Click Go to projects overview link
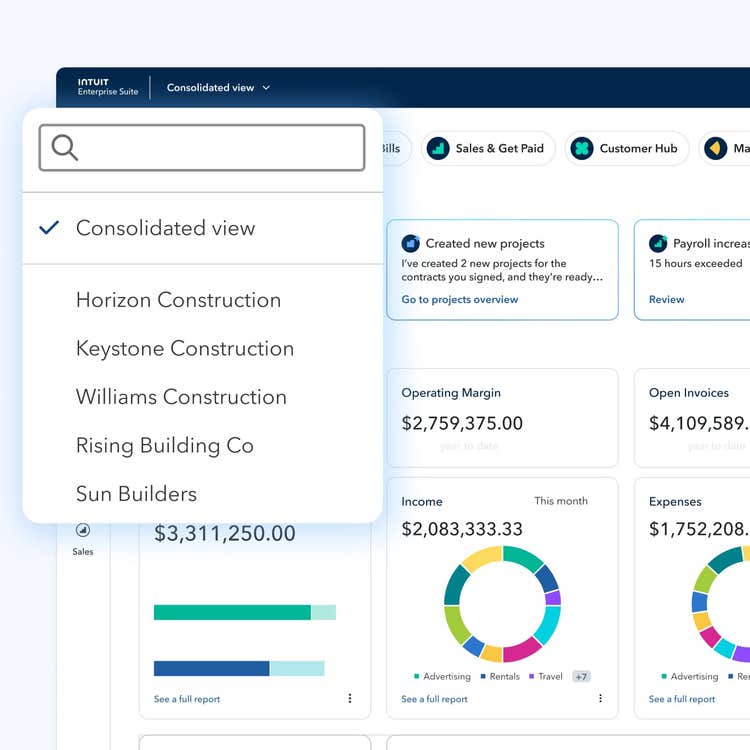 tap(460, 299)
